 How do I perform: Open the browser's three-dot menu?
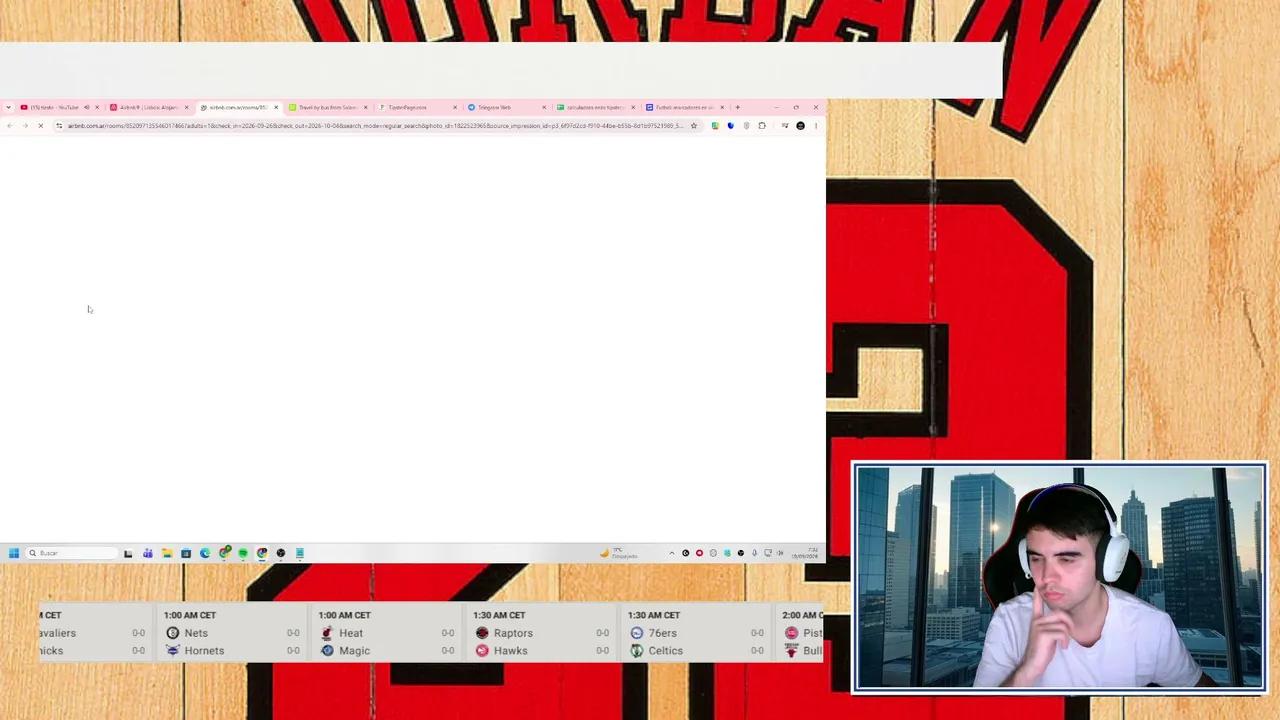tap(816, 126)
